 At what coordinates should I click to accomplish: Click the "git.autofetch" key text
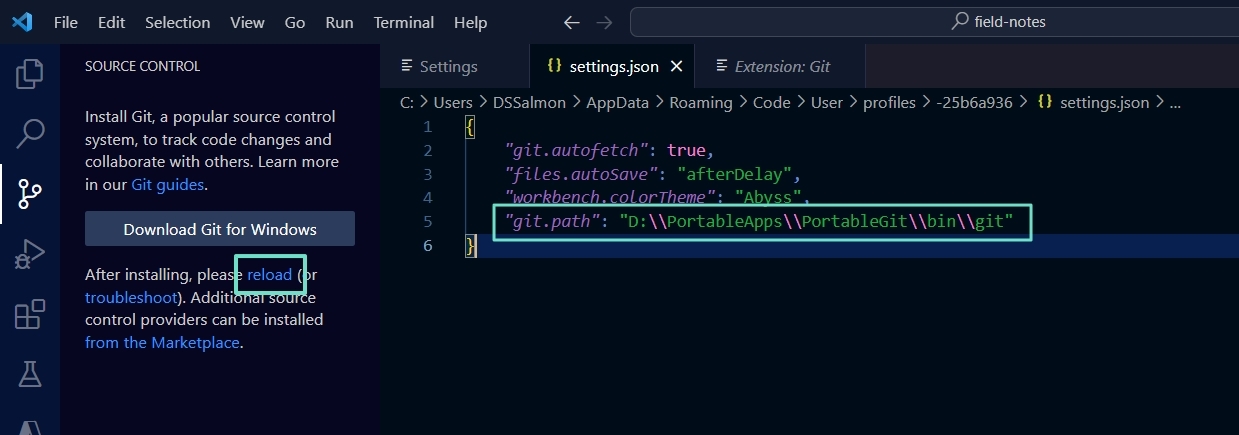pos(579,150)
